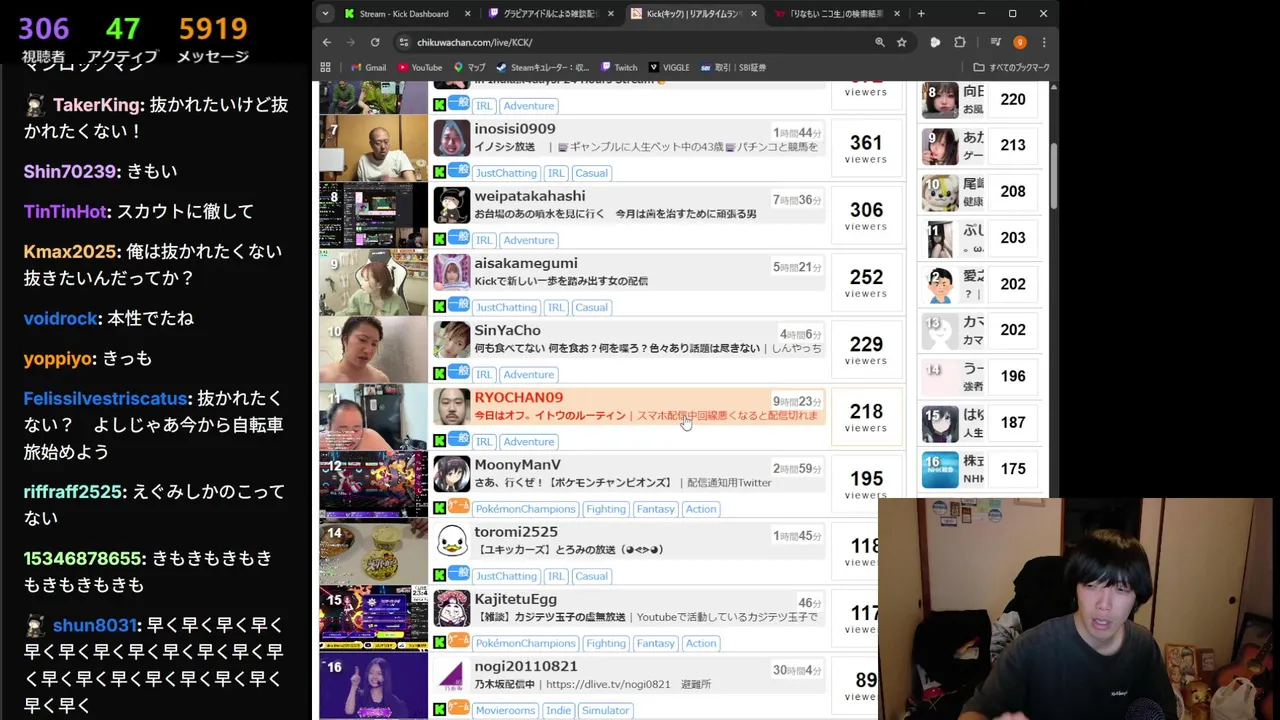
Task: Click the Fantasy tag under MoonyManV
Action: click(x=655, y=509)
